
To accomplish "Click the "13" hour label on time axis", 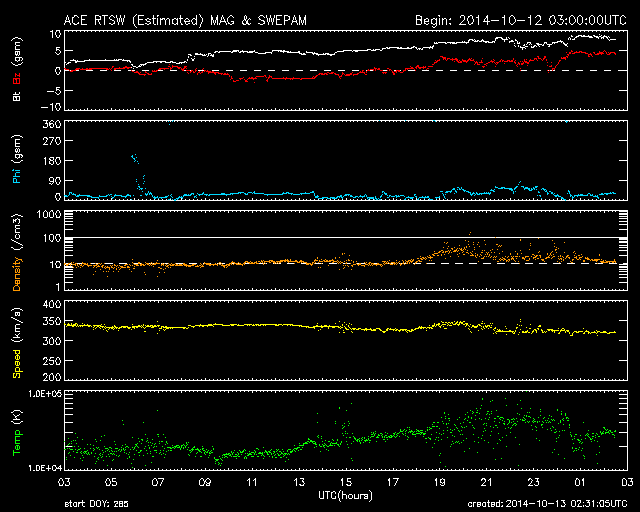I will click(x=299, y=482).
